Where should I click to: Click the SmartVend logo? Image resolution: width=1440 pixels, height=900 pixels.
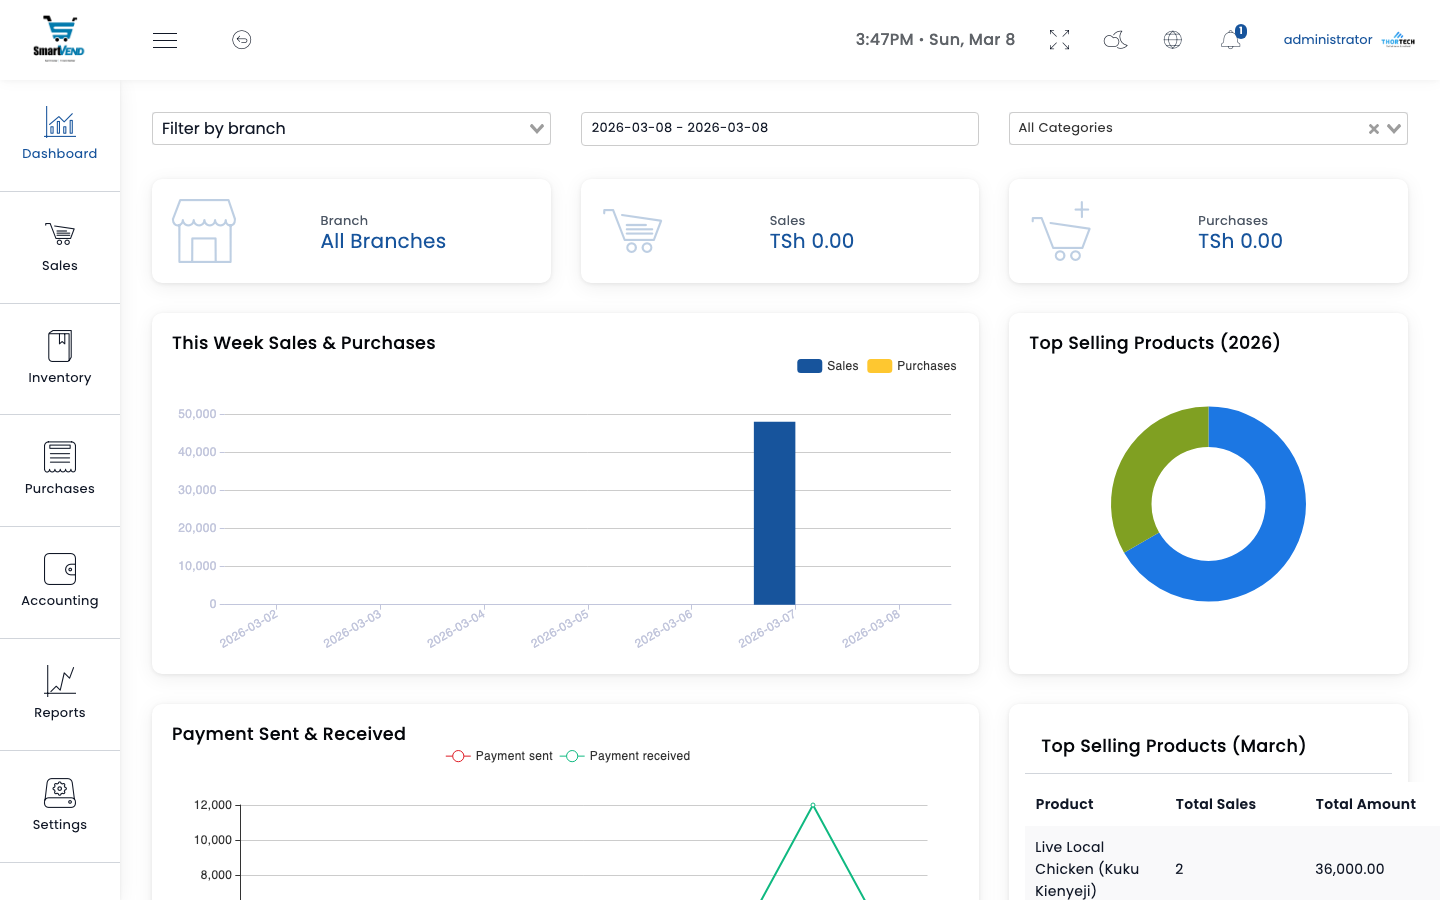point(59,39)
